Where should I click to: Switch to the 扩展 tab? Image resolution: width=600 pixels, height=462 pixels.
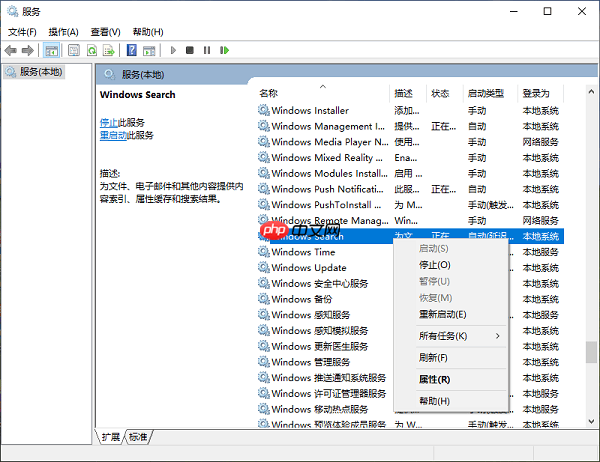(x=111, y=437)
